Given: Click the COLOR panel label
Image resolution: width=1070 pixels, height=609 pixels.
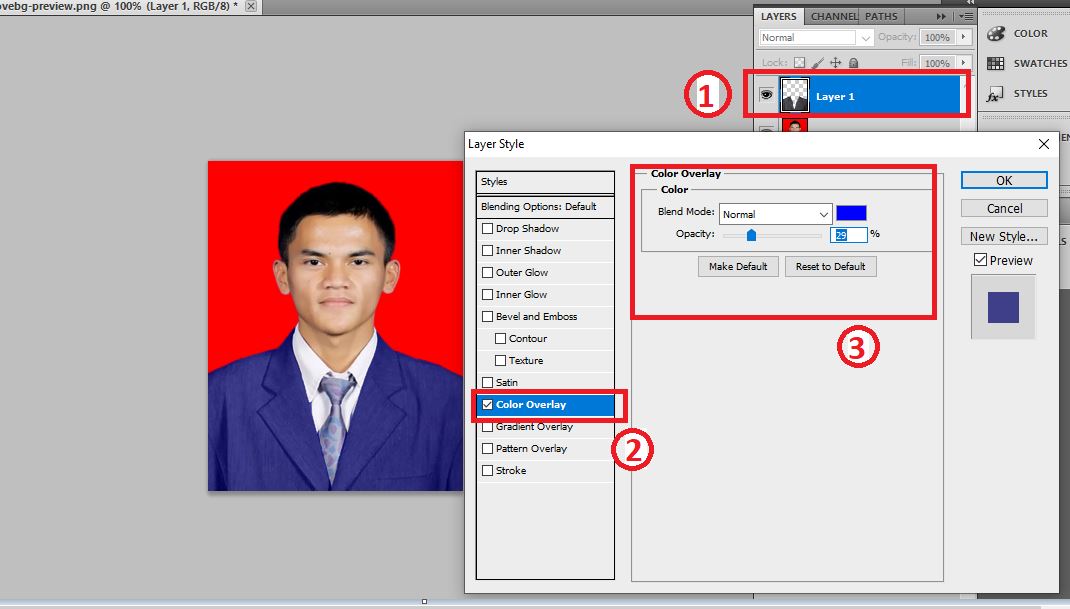Looking at the screenshot, I should click(1030, 33).
